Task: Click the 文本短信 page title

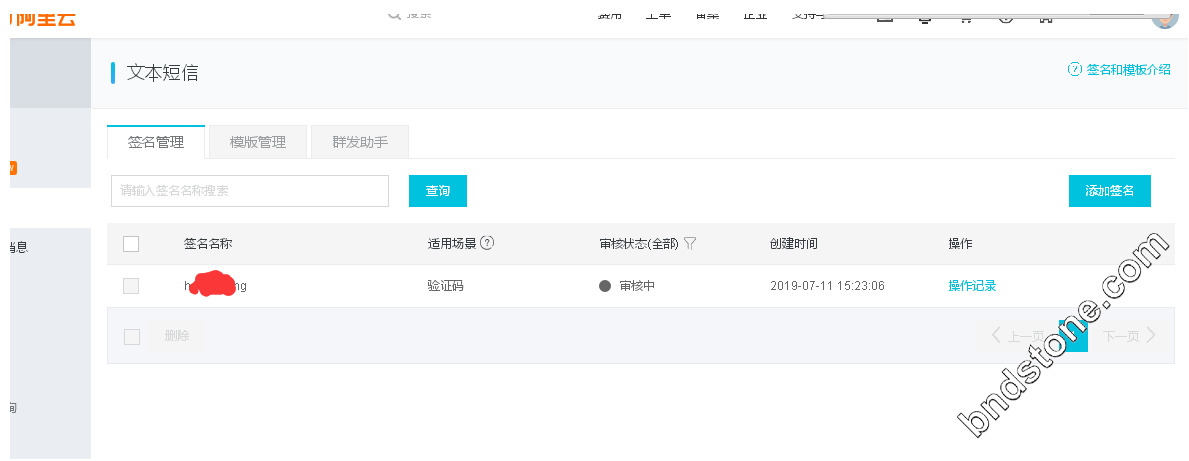Action: tap(162, 73)
